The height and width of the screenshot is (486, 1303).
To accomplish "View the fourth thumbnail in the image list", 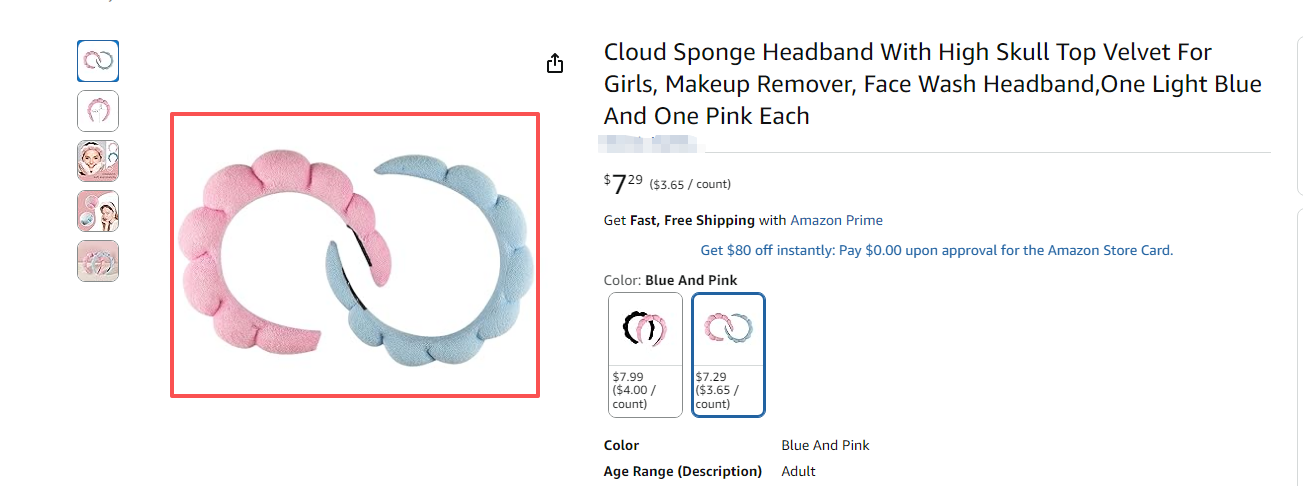I will tap(98, 211).
